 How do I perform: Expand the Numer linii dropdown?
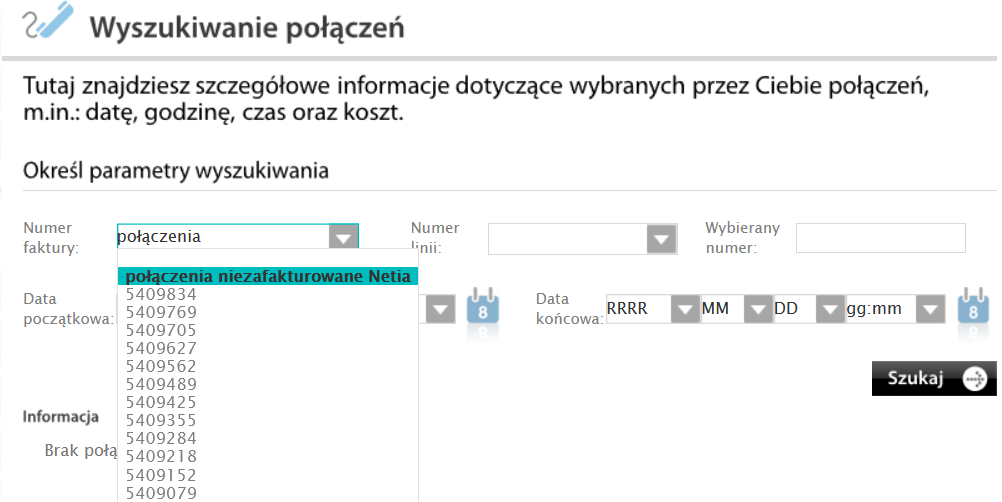[661, 239]
